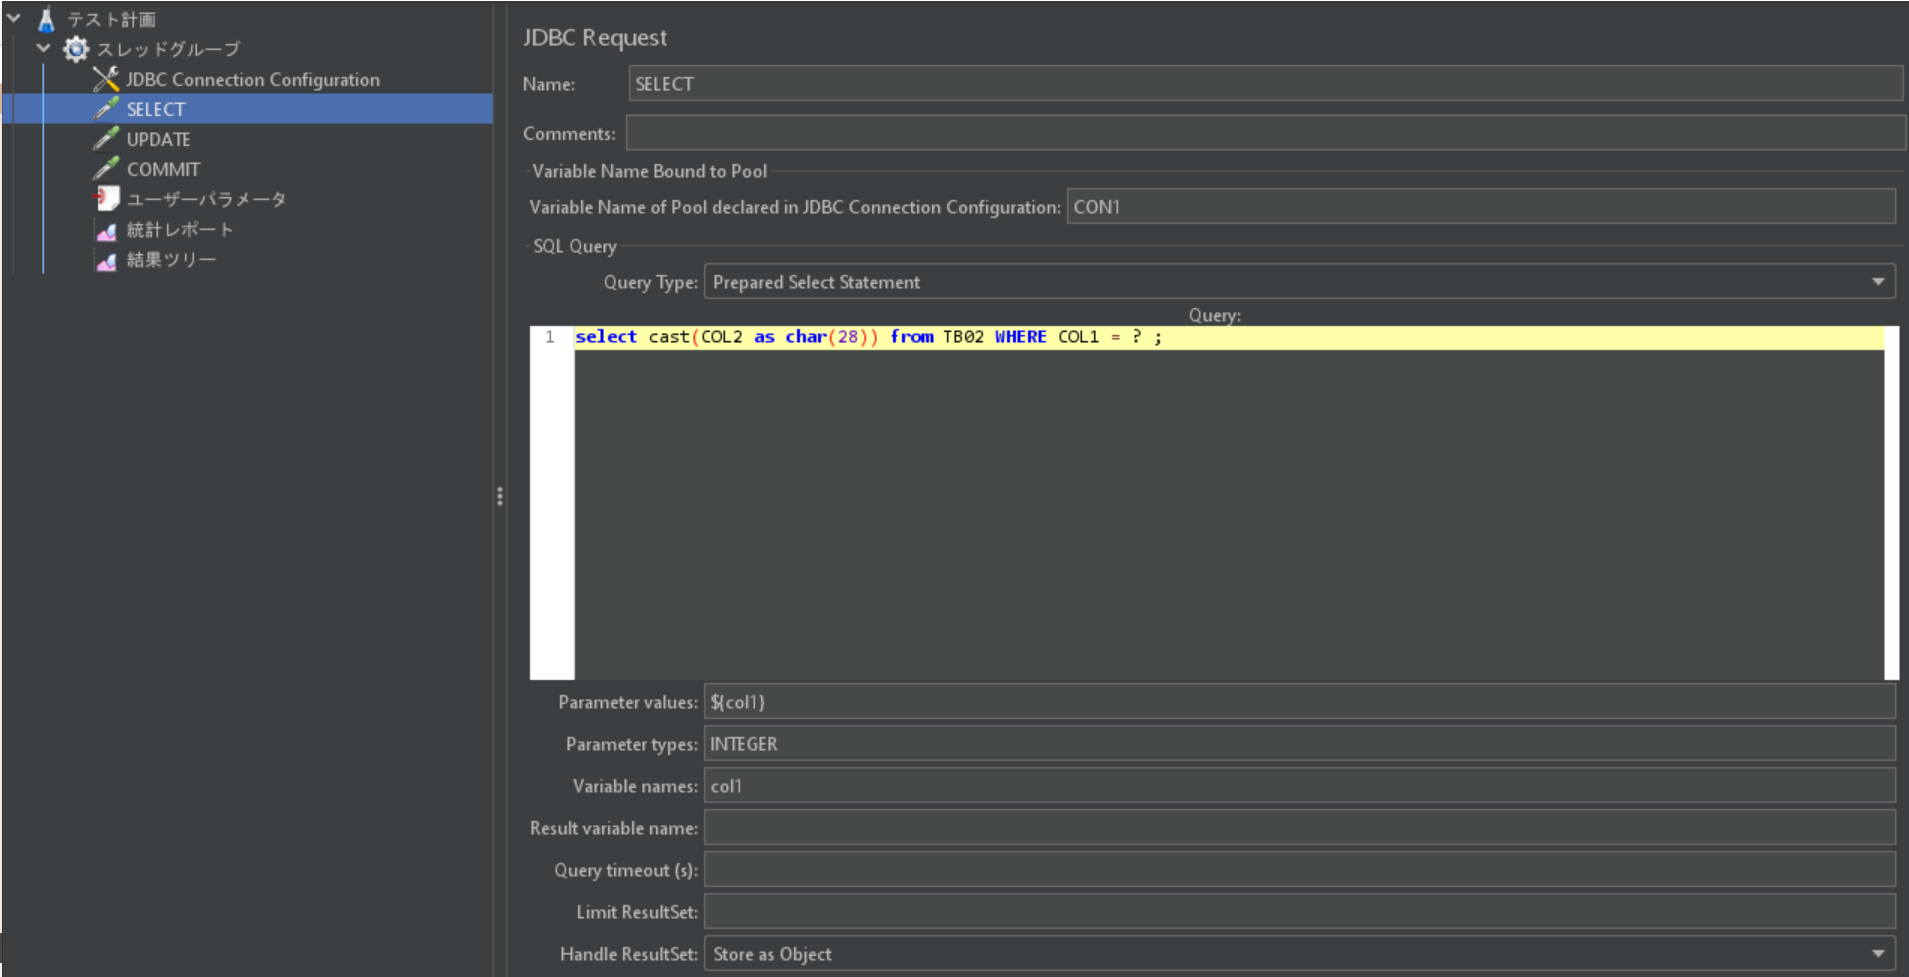Click the UPDATE sampler pipette icon
Image resolution: width=1909 pixels, height=977 pixels.
[106, 138]
